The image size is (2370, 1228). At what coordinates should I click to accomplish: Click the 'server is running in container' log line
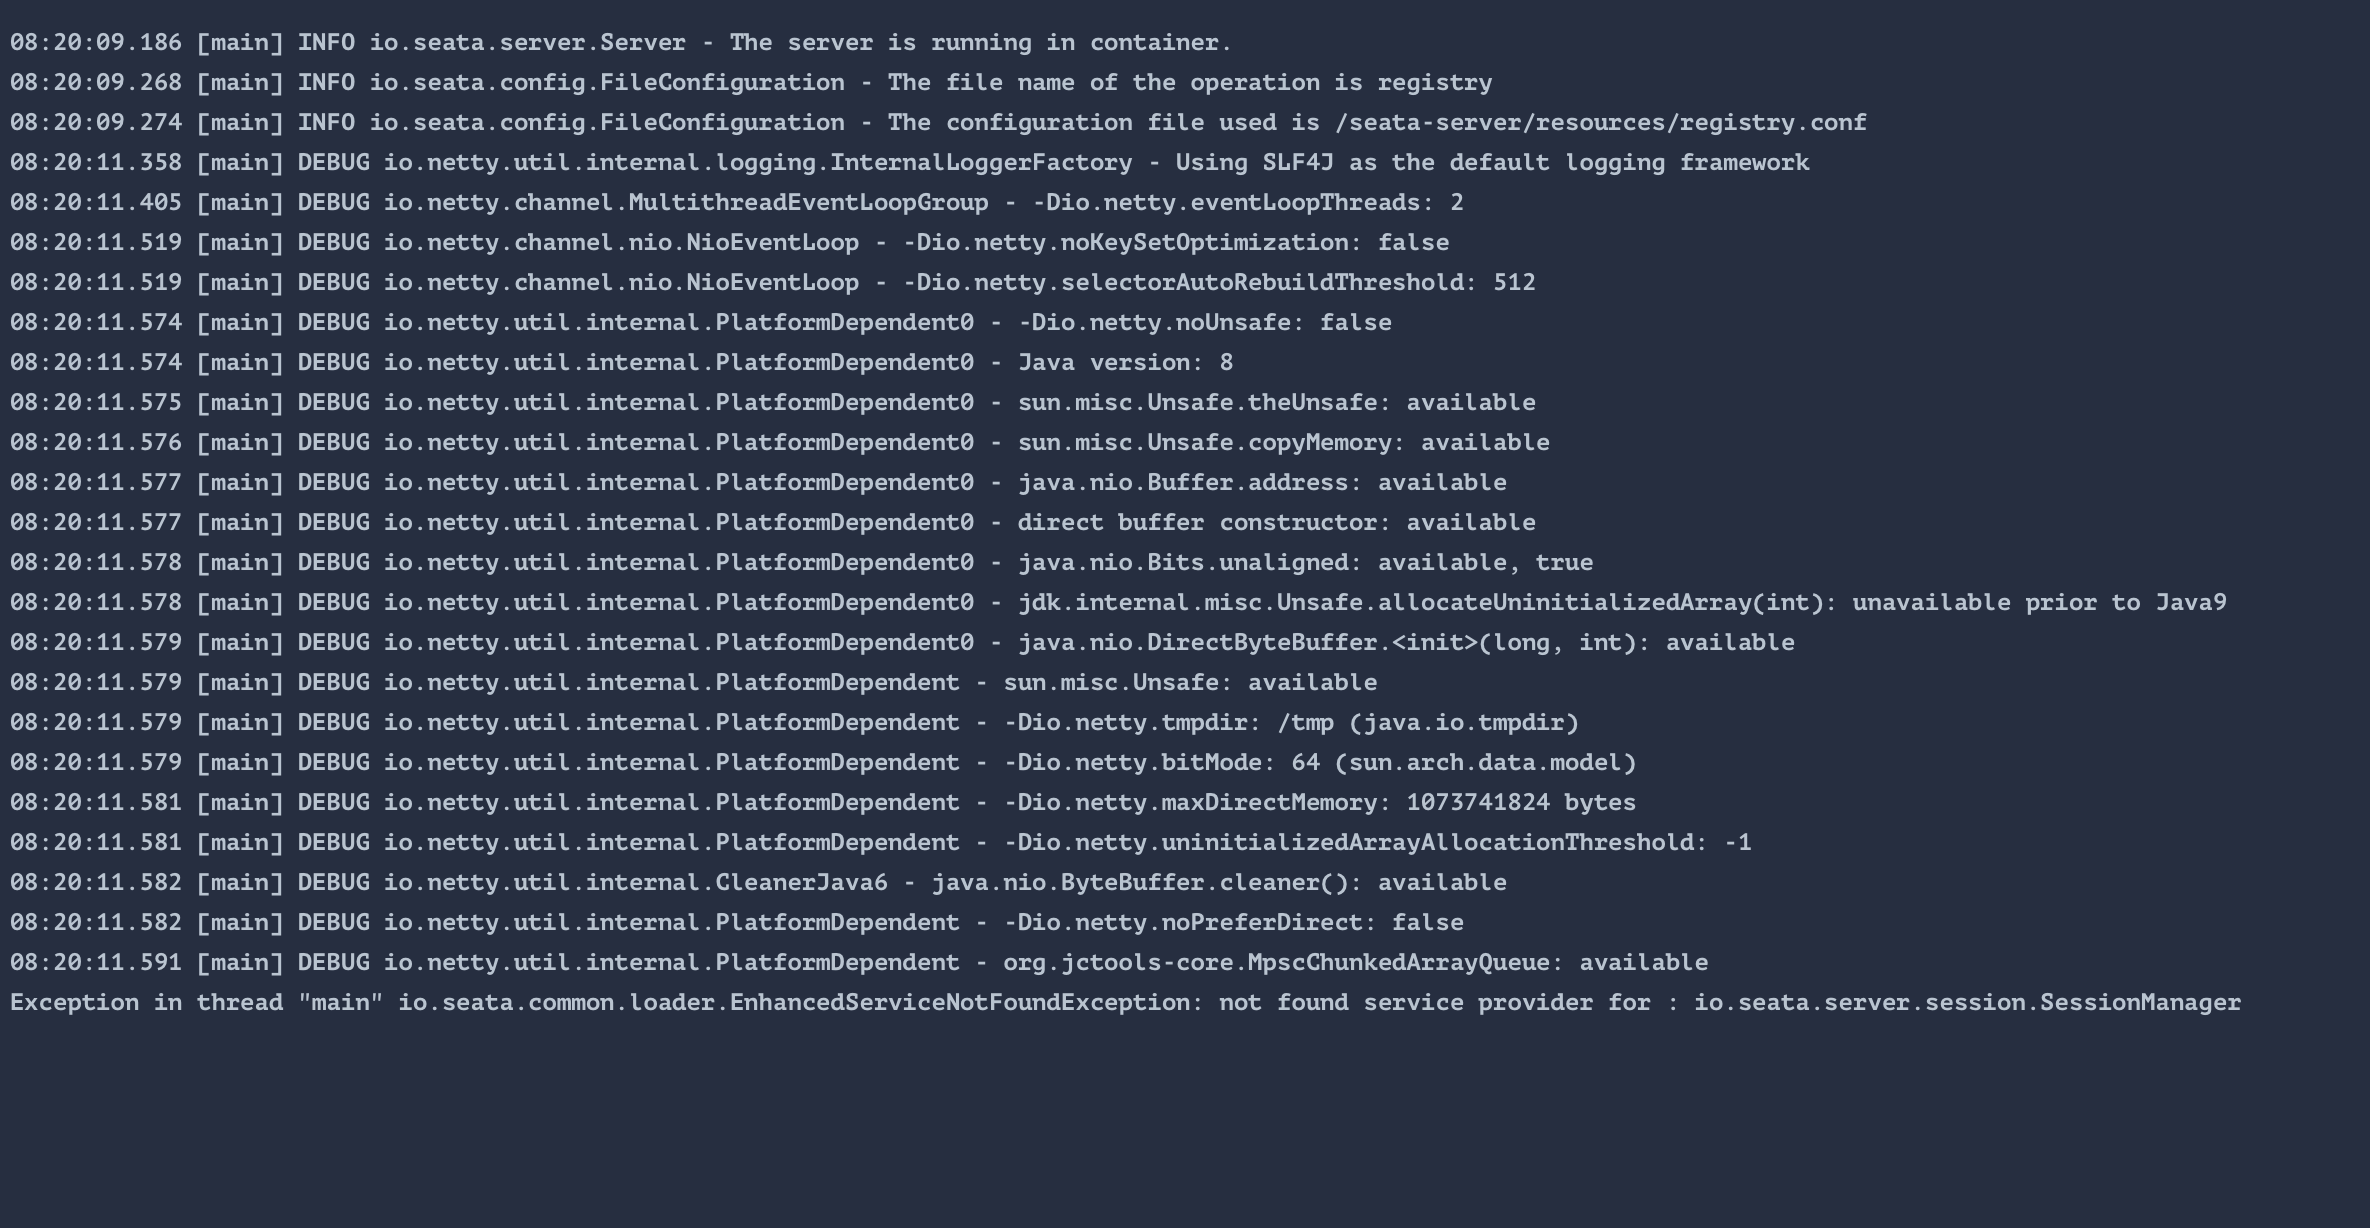click(621, 42)
